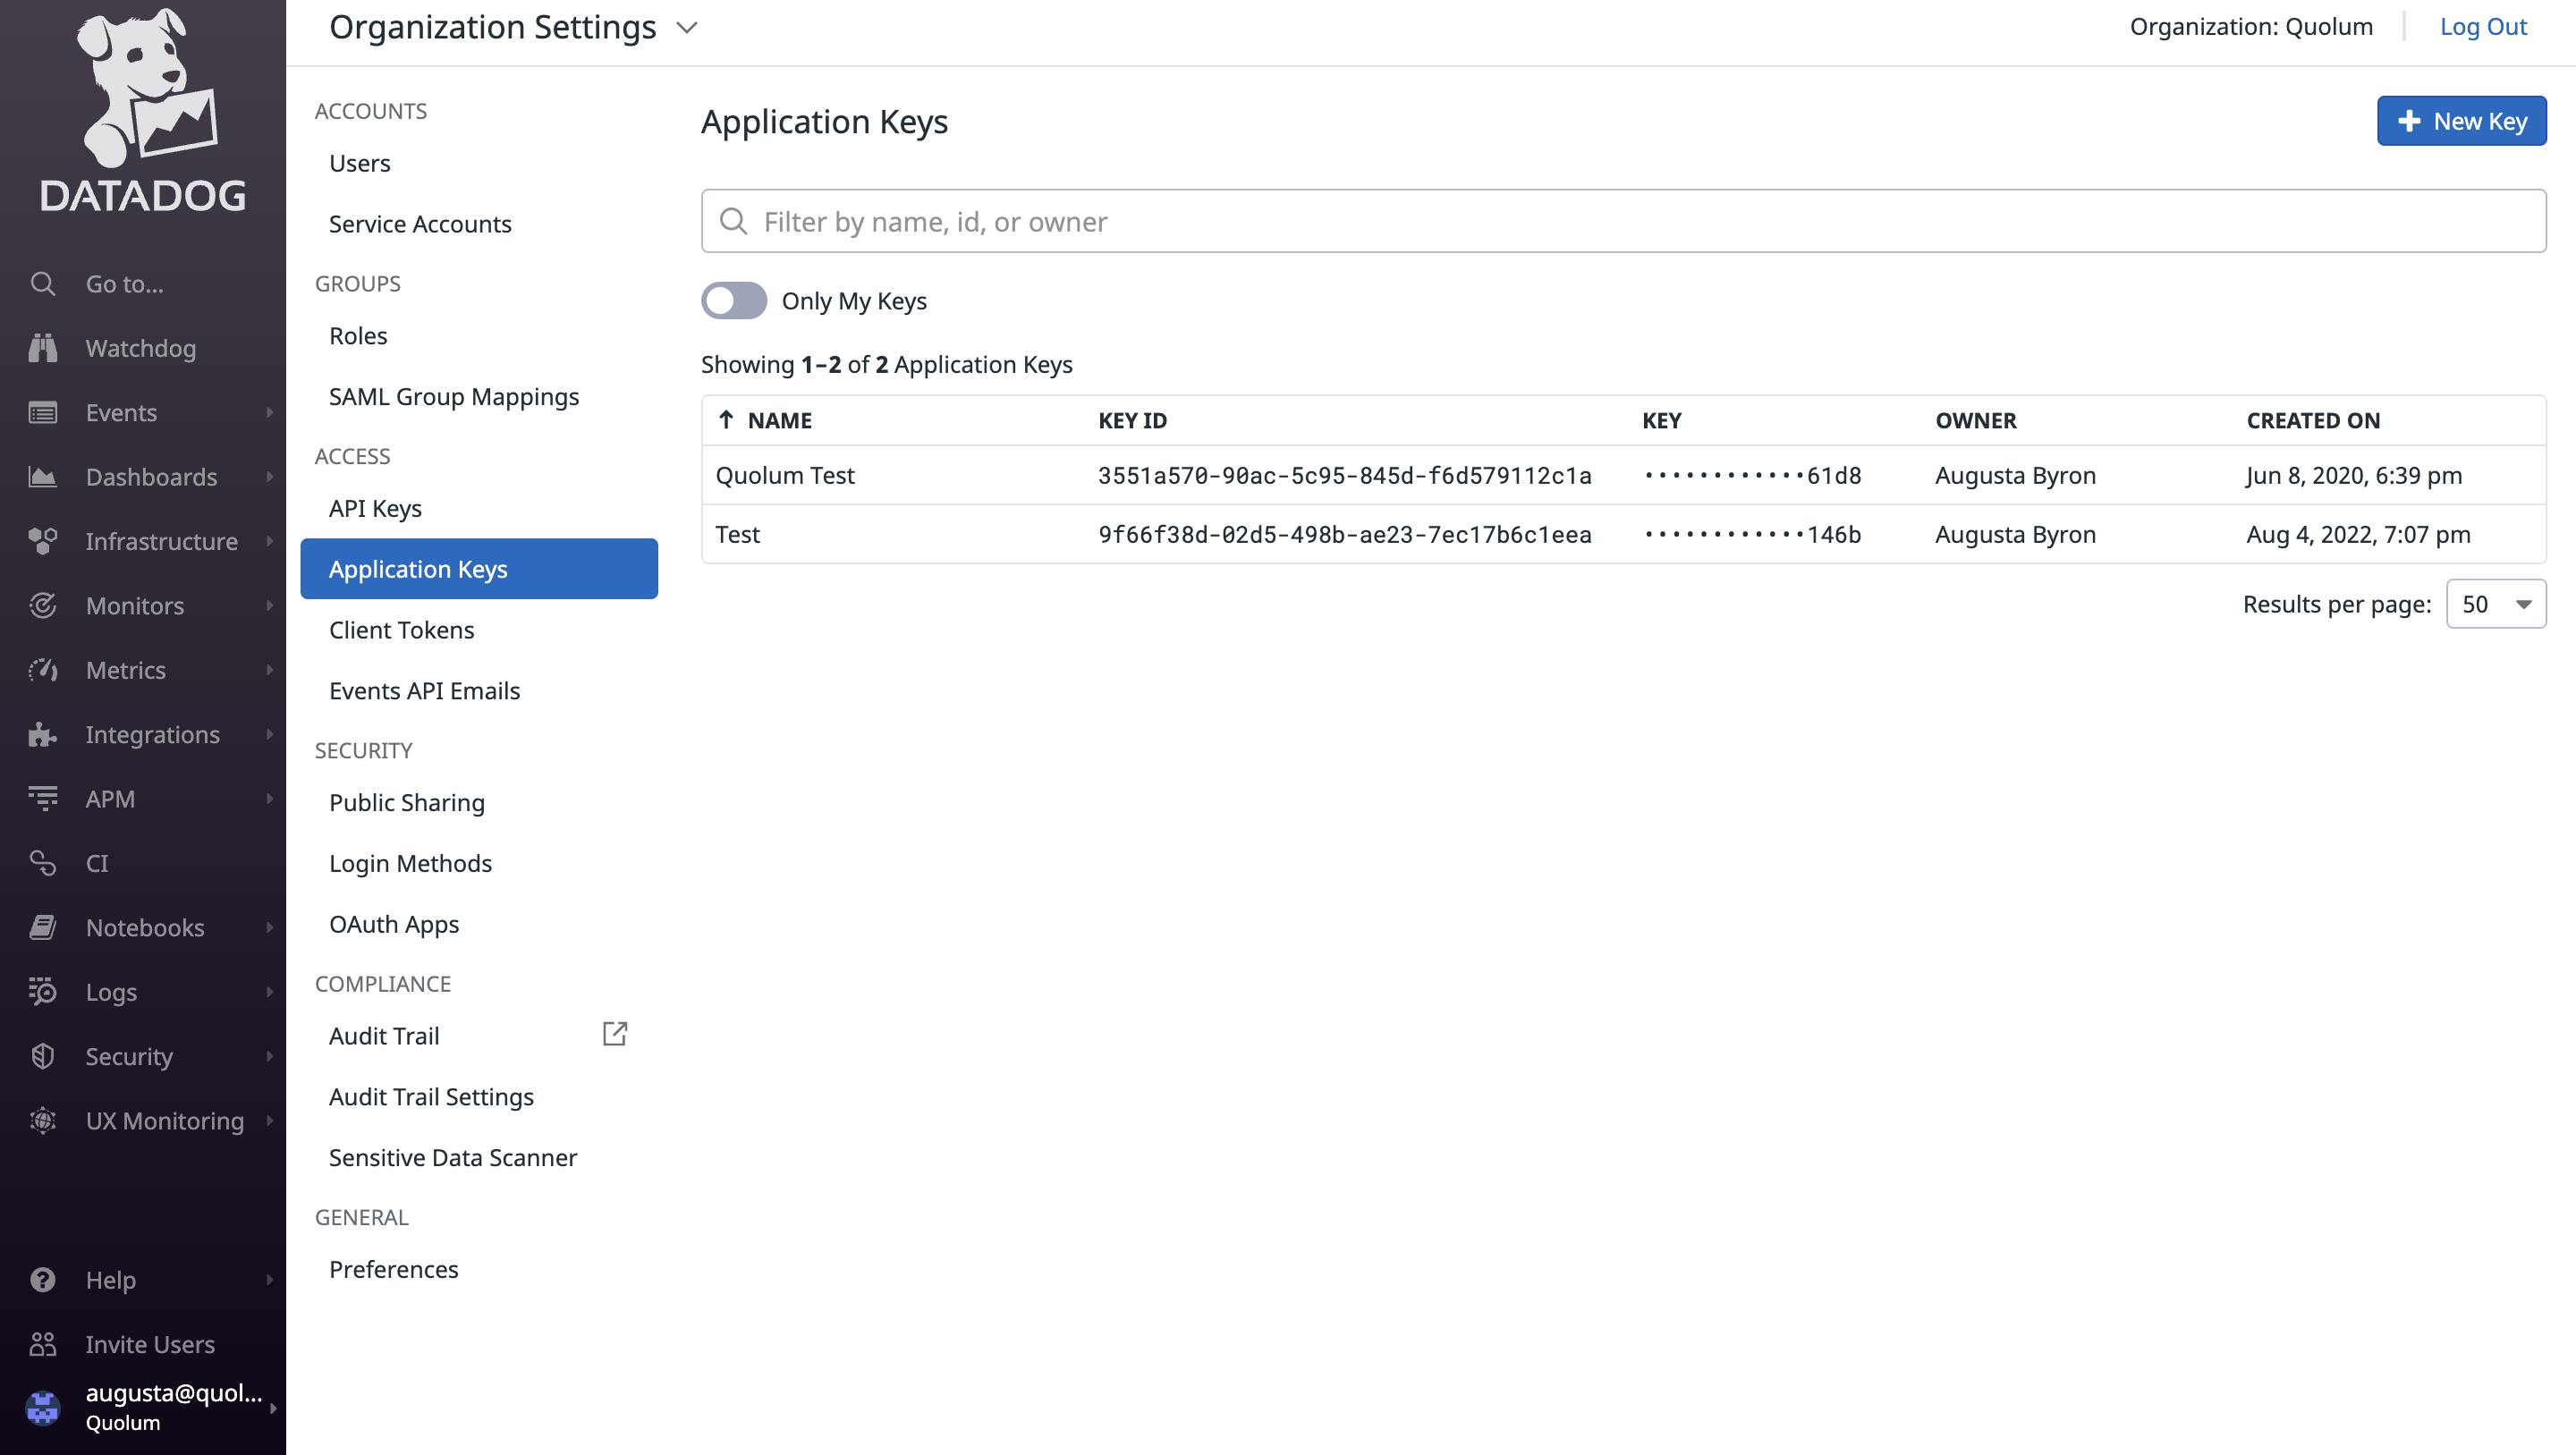
Task: Expand the Logs submenu arrow
Action: pos(269,992)
